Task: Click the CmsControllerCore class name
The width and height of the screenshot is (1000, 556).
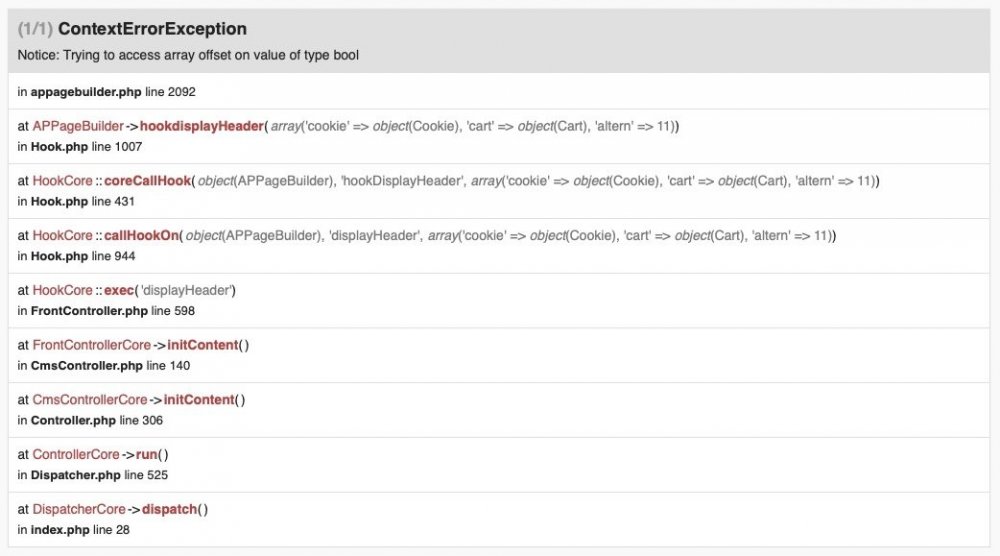Action: 89,400
